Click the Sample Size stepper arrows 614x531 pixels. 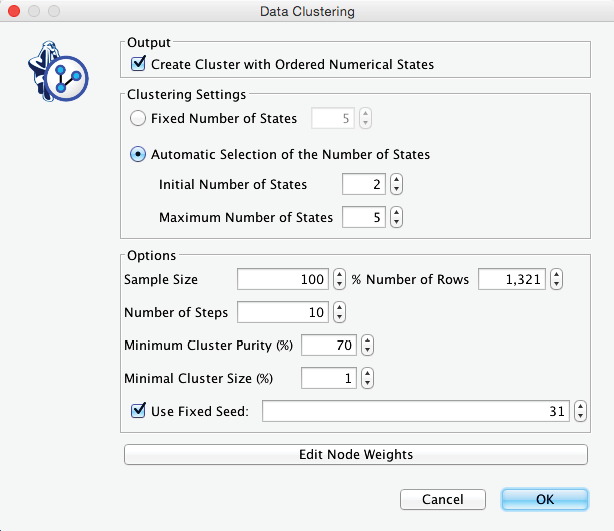click(x=339, y=280)
